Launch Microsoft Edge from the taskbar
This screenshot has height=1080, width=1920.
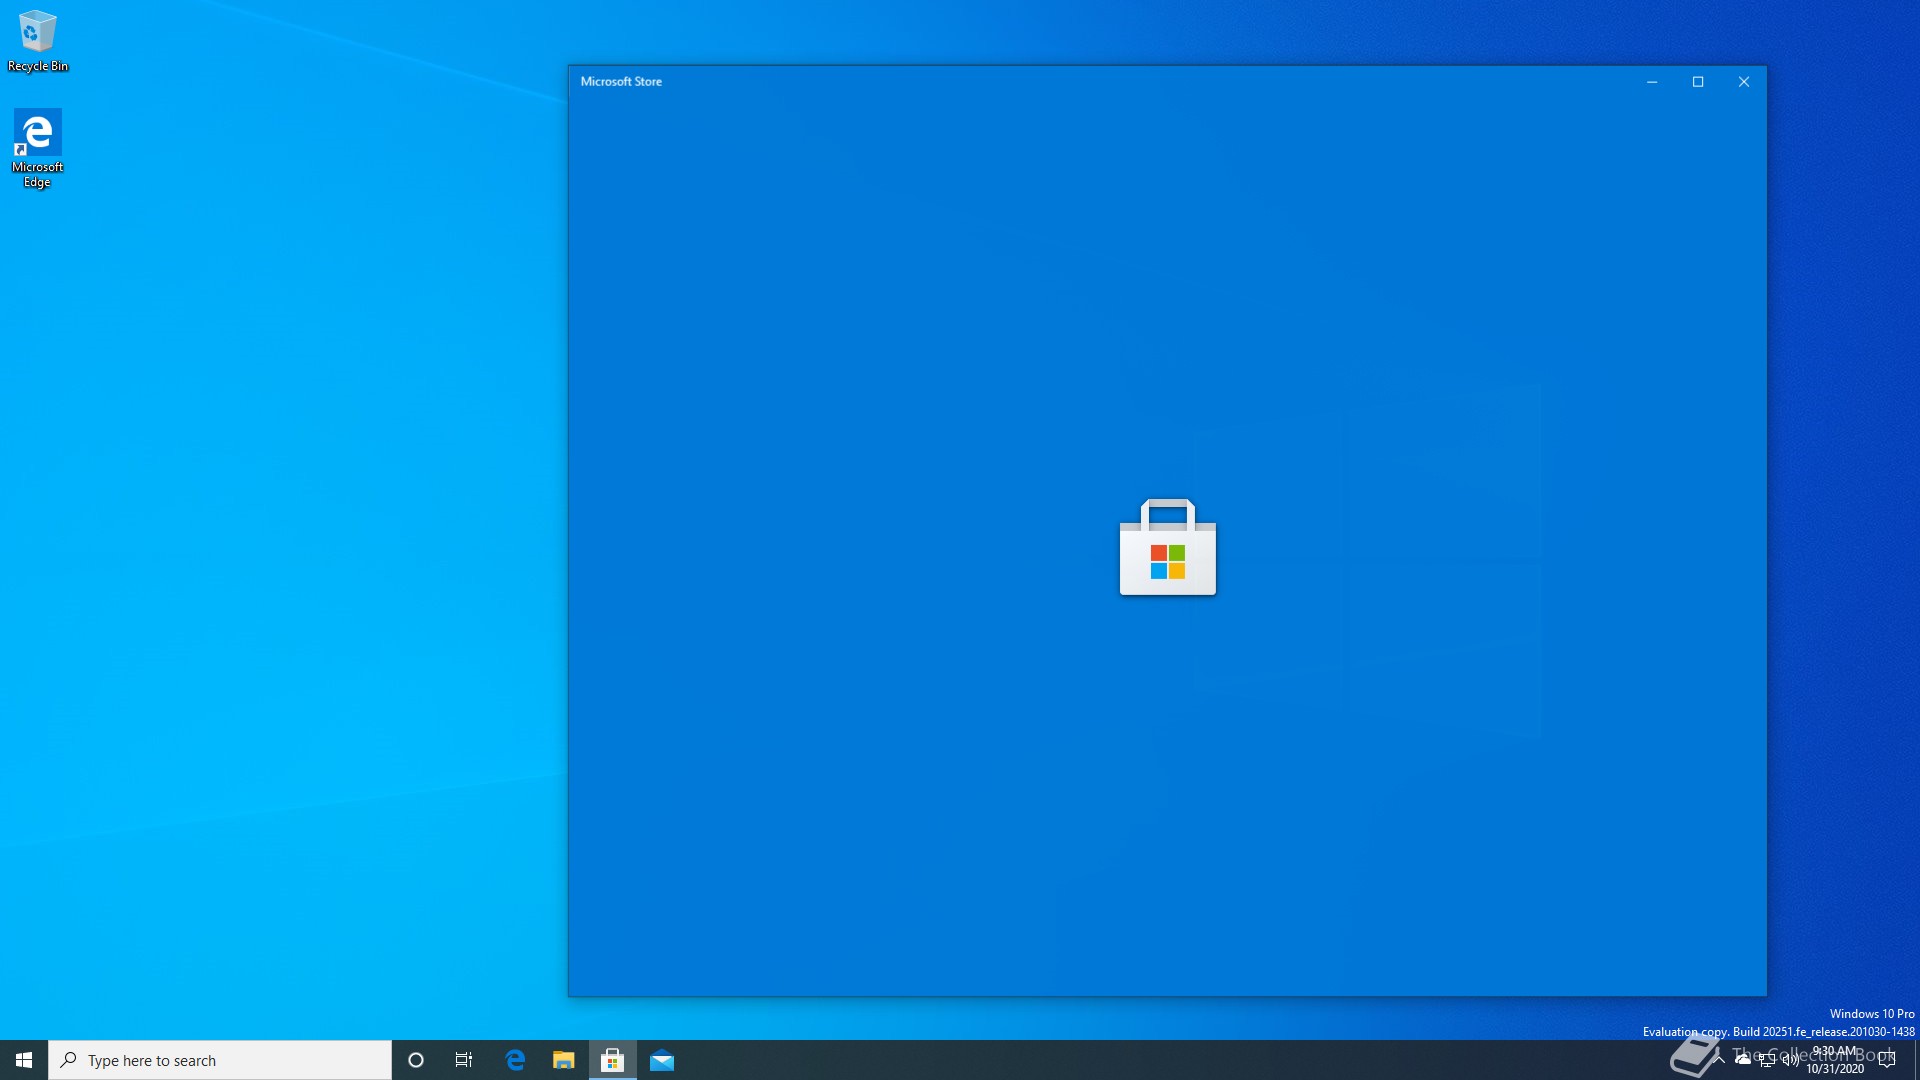[515, 1060]
